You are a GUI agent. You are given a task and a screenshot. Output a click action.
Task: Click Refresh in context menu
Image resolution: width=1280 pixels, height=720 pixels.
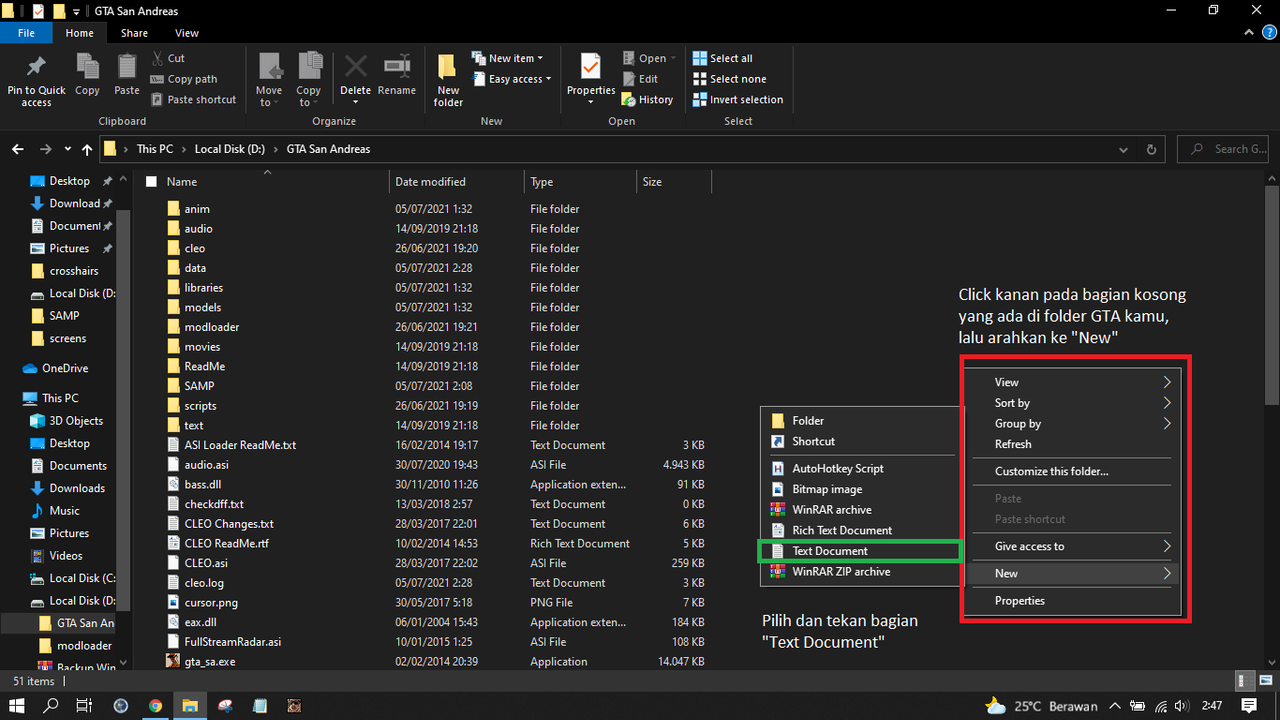pyautogui.click(x=1073, y=444)
